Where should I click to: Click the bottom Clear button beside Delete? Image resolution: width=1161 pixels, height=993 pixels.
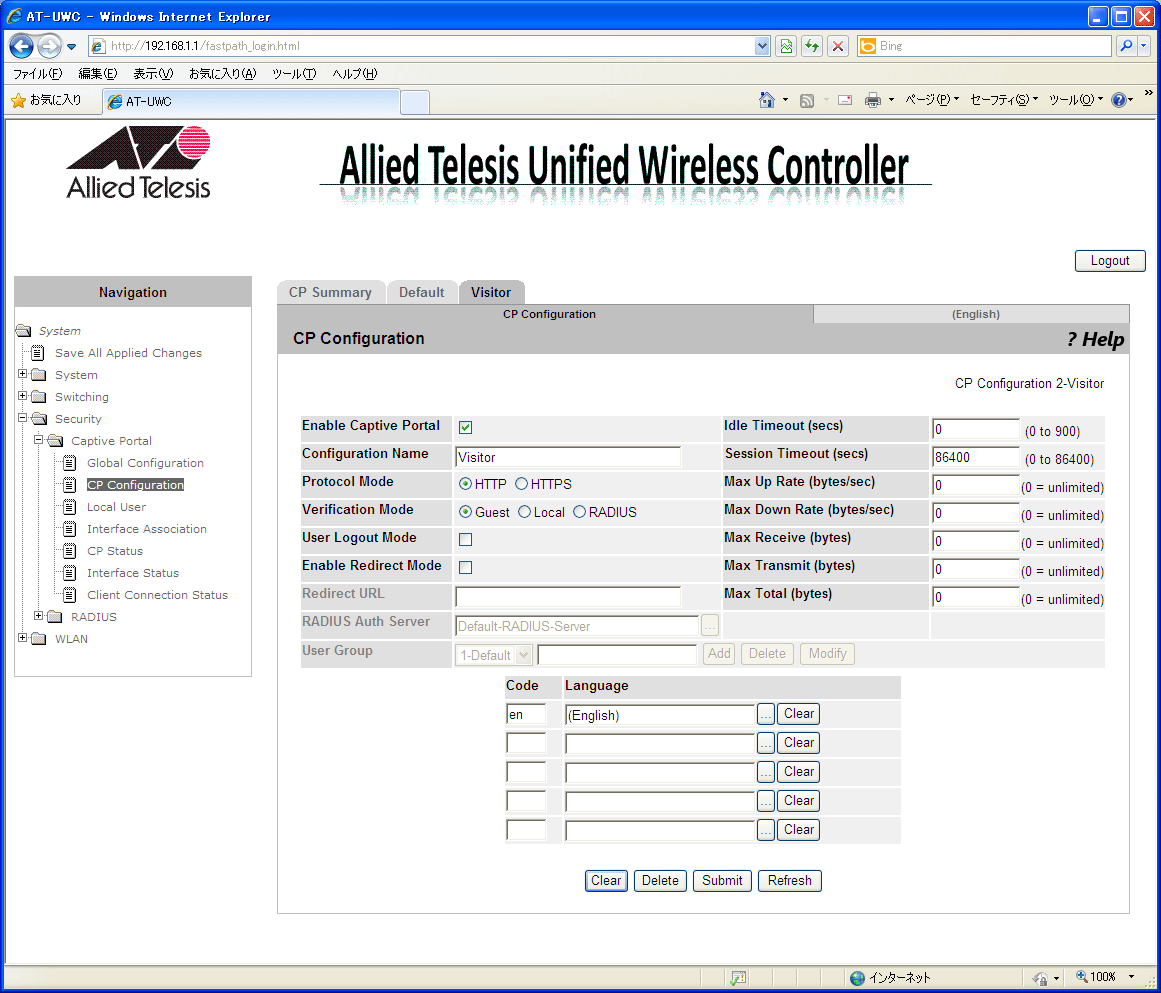(x=606, y=880)
